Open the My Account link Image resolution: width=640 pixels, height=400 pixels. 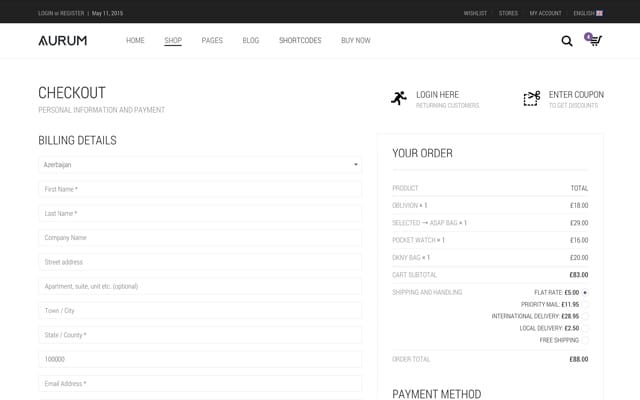[545, 13]
